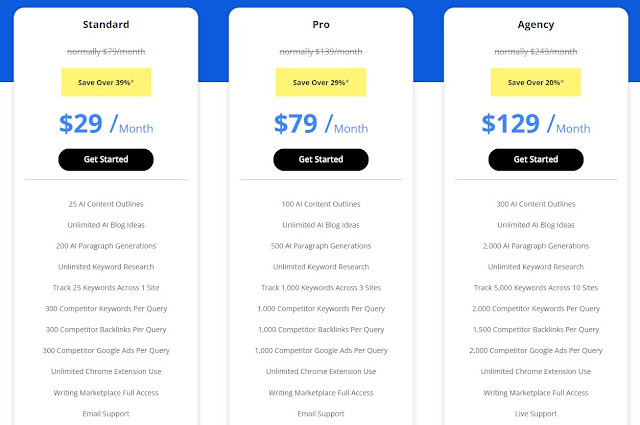Click Get Started under Standard plan
This screenshot has width=640, height=425.
[x=106, y=160]
